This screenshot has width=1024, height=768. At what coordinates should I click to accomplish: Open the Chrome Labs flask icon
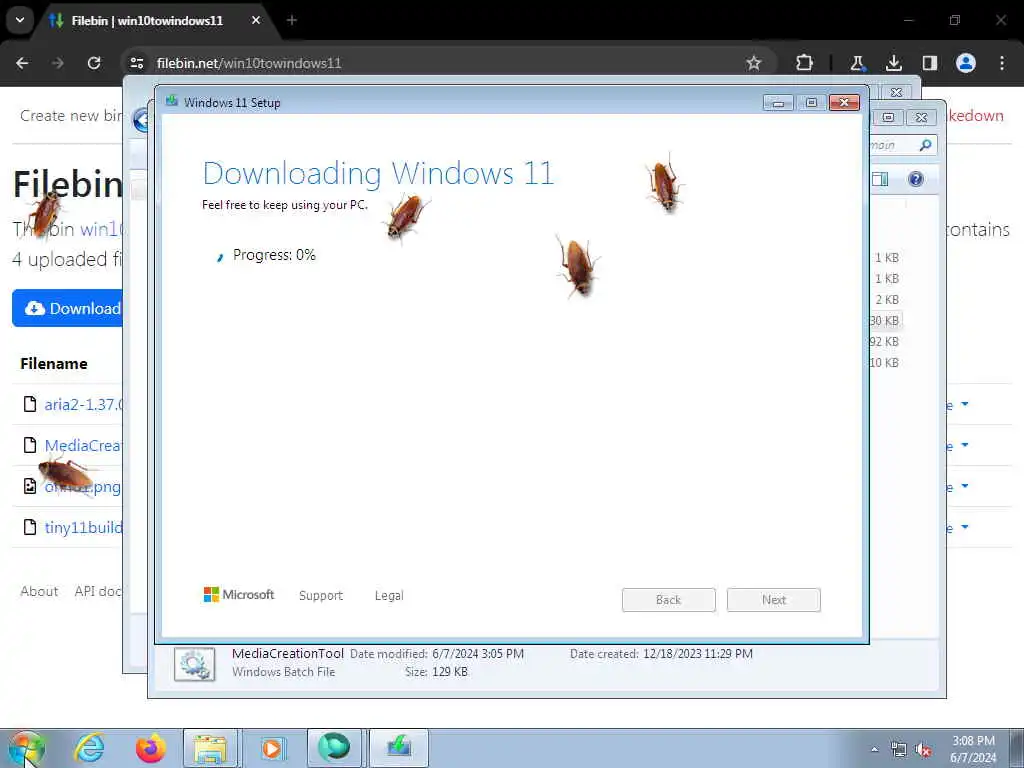(857, 63)
